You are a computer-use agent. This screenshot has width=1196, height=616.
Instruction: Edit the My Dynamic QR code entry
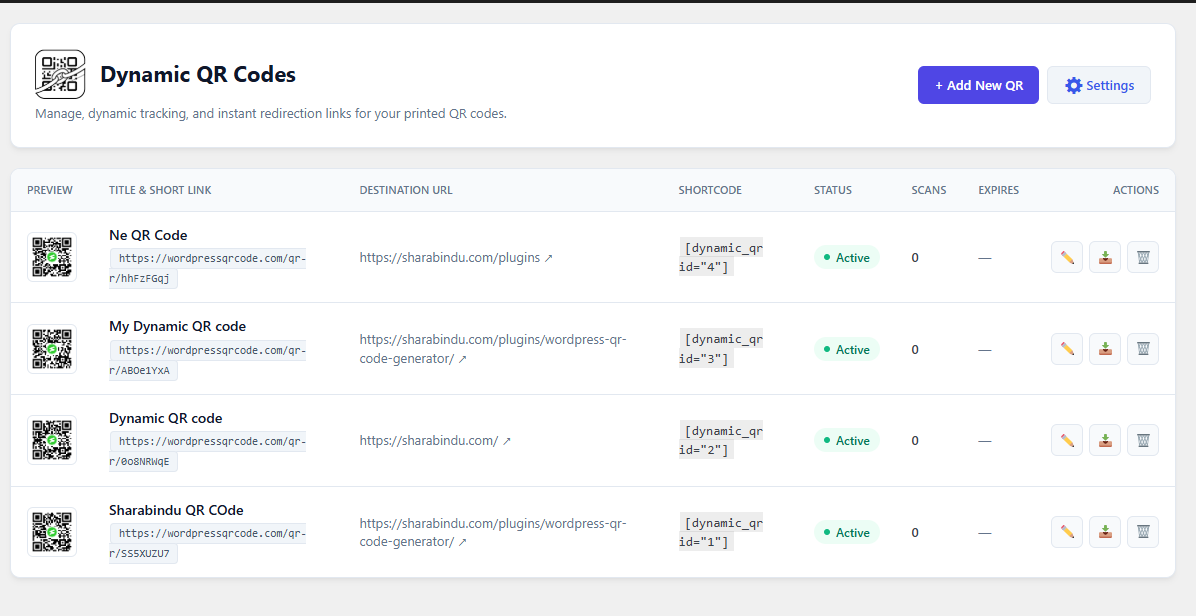pyautogui.click(x=1066, y=349)
